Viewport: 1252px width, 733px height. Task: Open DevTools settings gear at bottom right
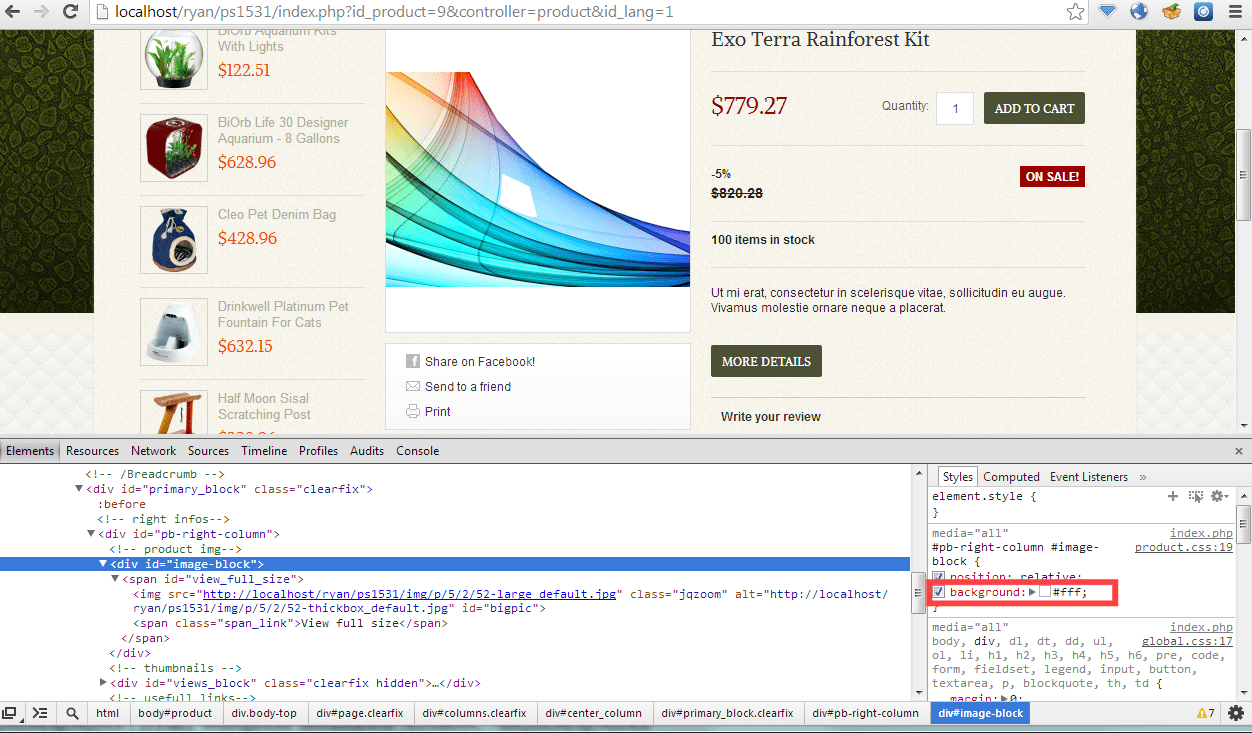tap(1236, 713)
